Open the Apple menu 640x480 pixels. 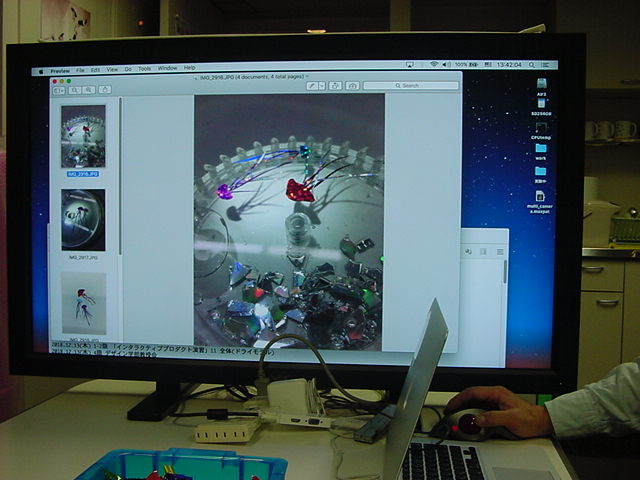point(41,71)
